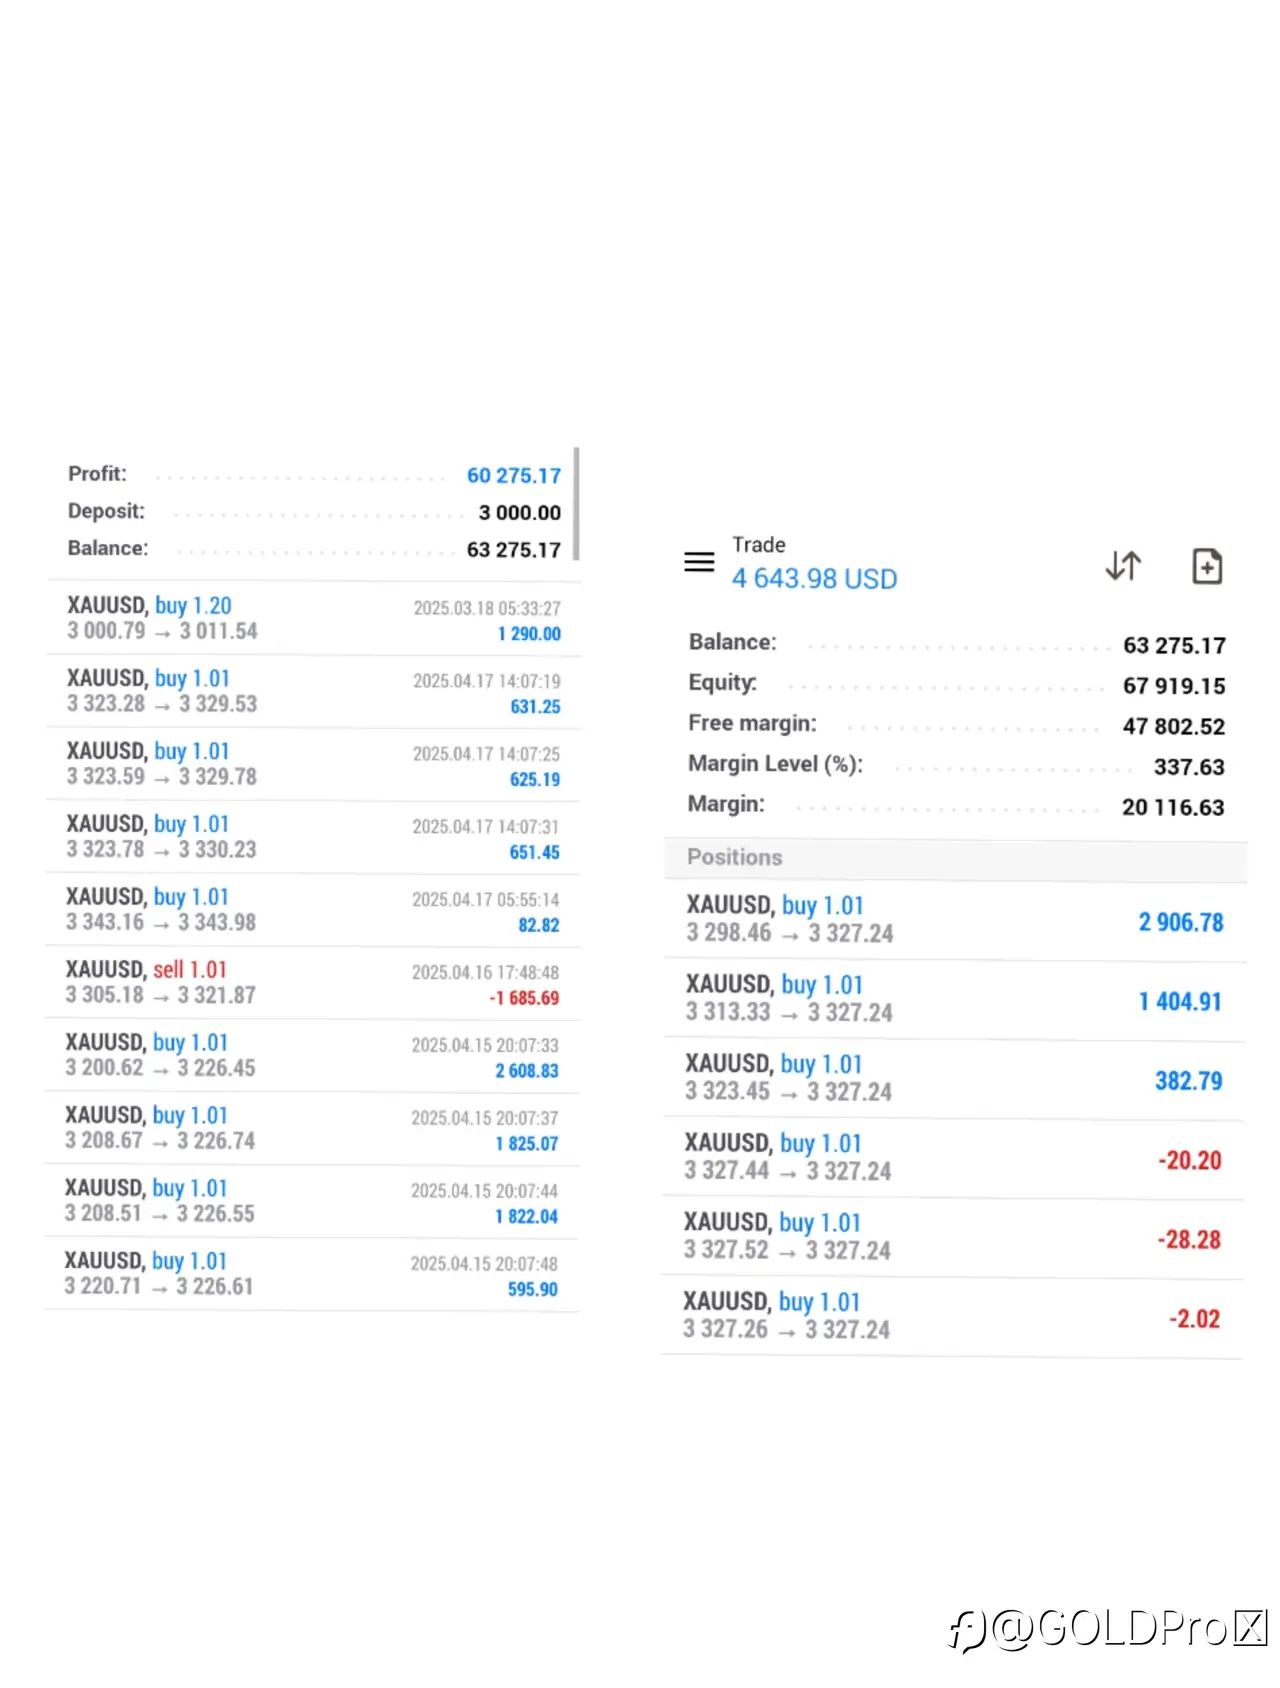Open the history scrollbar beside Profit summary
This screenshot has height=1688, width=1280.
pyautogui.click(x=577, y=503)
